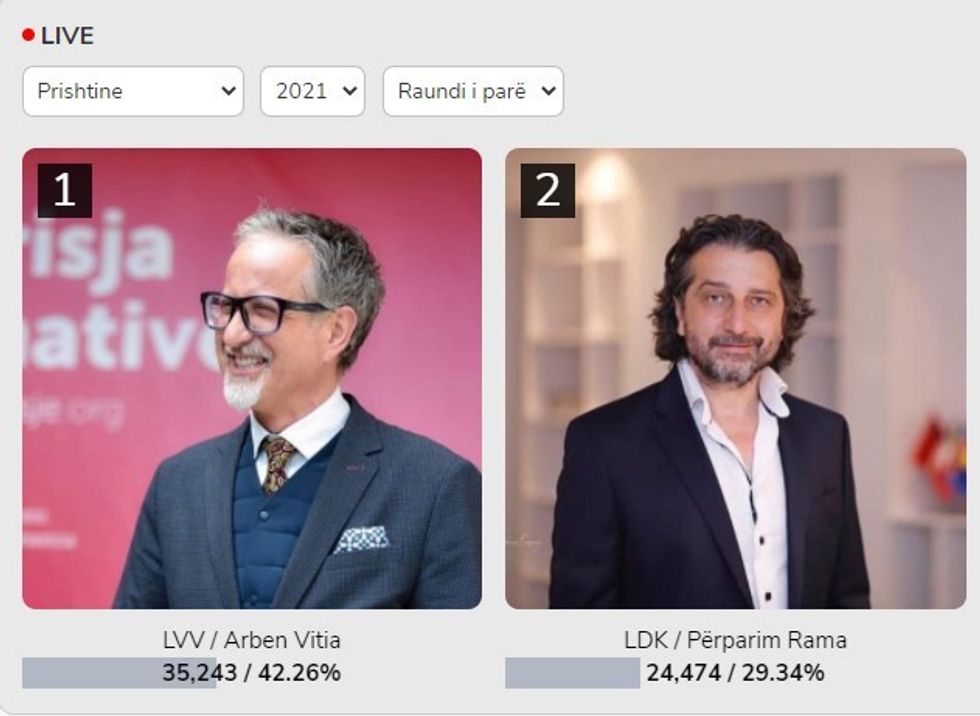Click the LIVE label text
The height and width of the screenshot is (716, 980).
pyautogui.click(x=68, y=36)
